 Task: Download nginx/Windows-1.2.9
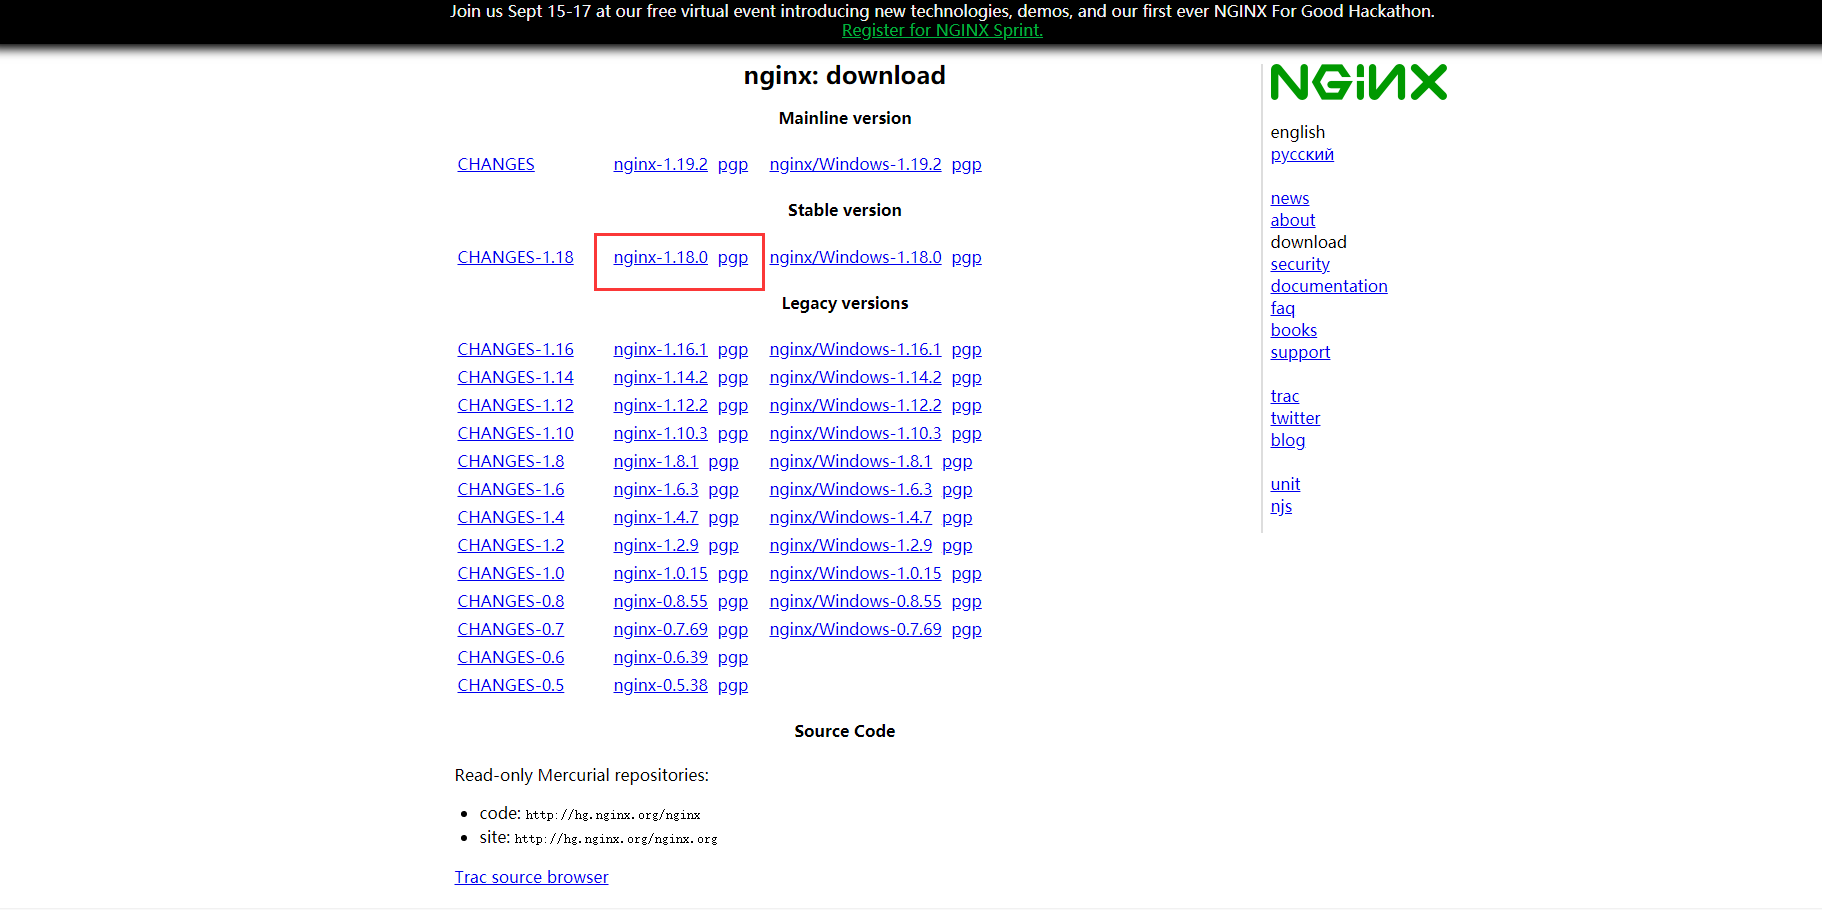(850, 545)
